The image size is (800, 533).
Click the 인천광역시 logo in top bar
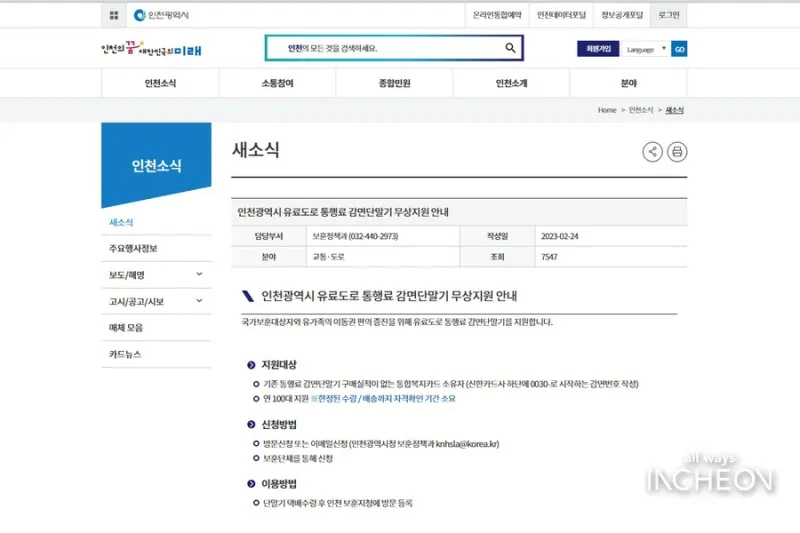(x=161, y=15)
